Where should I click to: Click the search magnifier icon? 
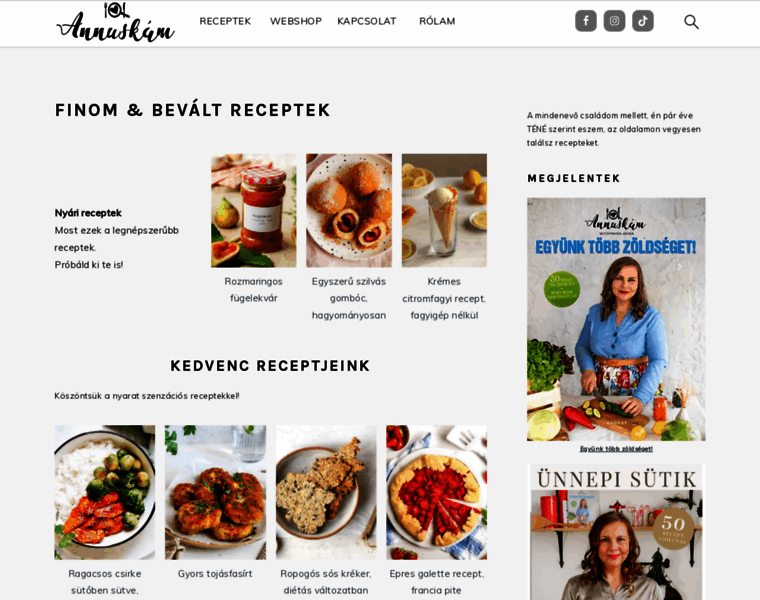pyautogui.click(x=691, y=22)
